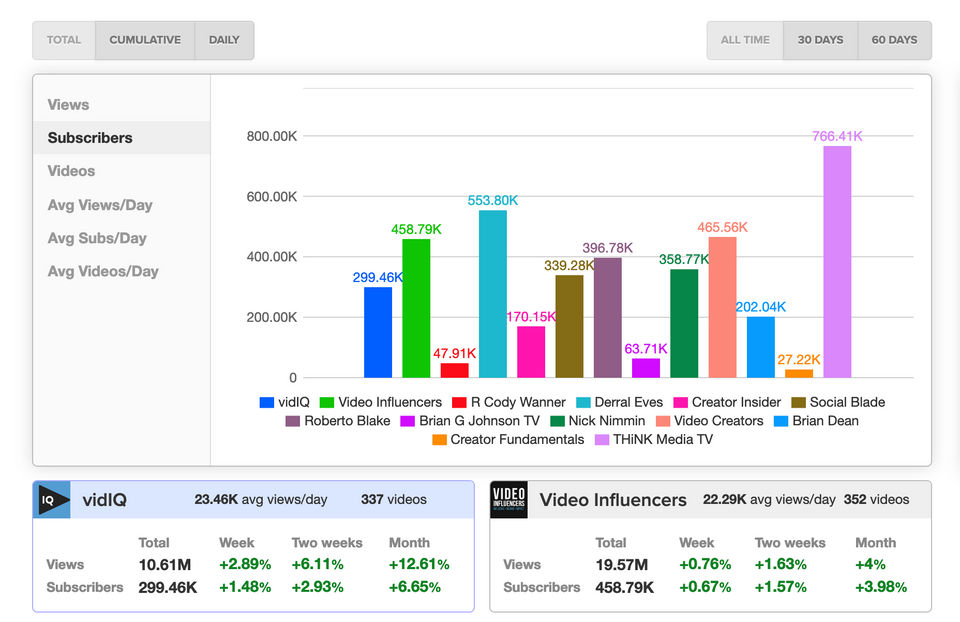The image size is (960, 622).
Task: Toggle Derral Eves teal legend swatch
Action: pyautogui.click(x=583, y=402)
